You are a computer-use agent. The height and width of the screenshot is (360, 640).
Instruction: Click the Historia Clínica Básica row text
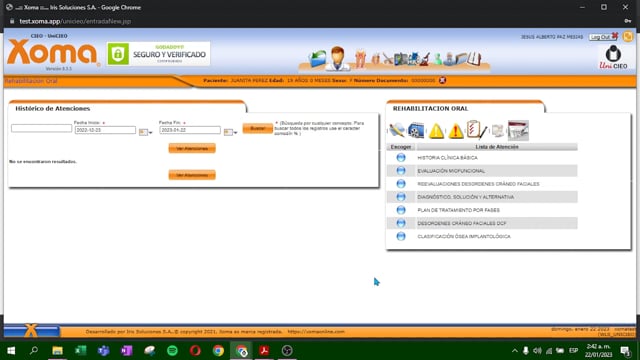coord(447,158)
